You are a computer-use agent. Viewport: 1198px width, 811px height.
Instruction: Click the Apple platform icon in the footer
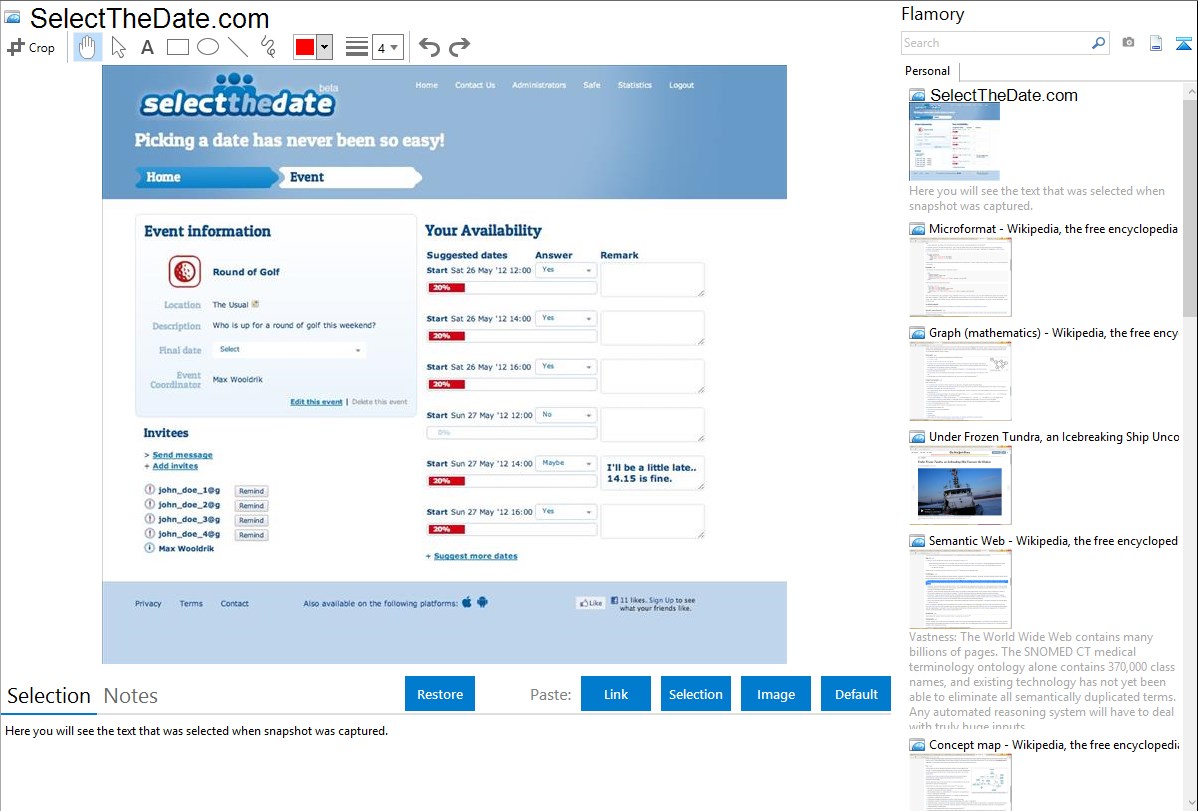467,602
